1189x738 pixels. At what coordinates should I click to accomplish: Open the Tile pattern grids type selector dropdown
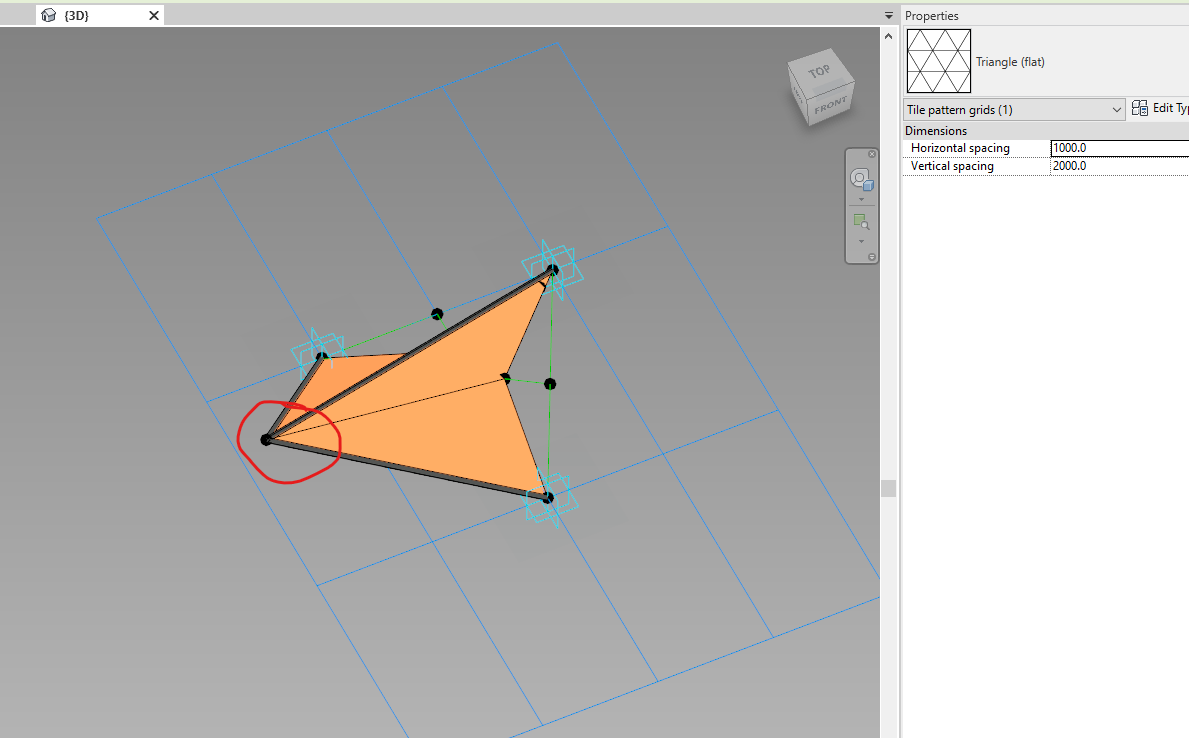[1117, 109]
